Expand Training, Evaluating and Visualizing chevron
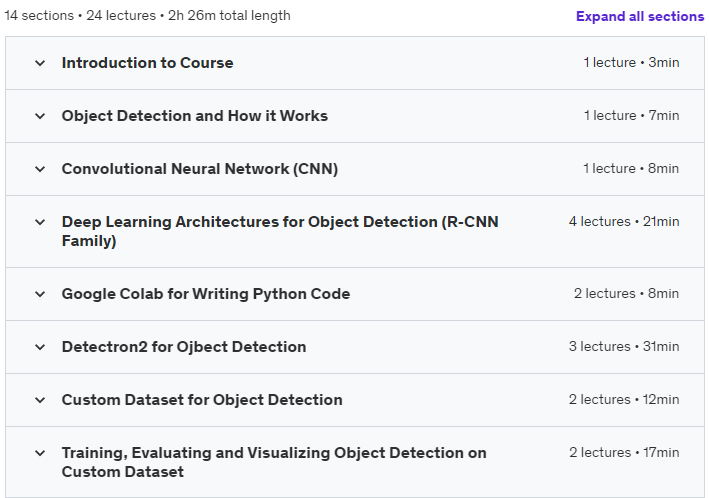 point(40,453)
